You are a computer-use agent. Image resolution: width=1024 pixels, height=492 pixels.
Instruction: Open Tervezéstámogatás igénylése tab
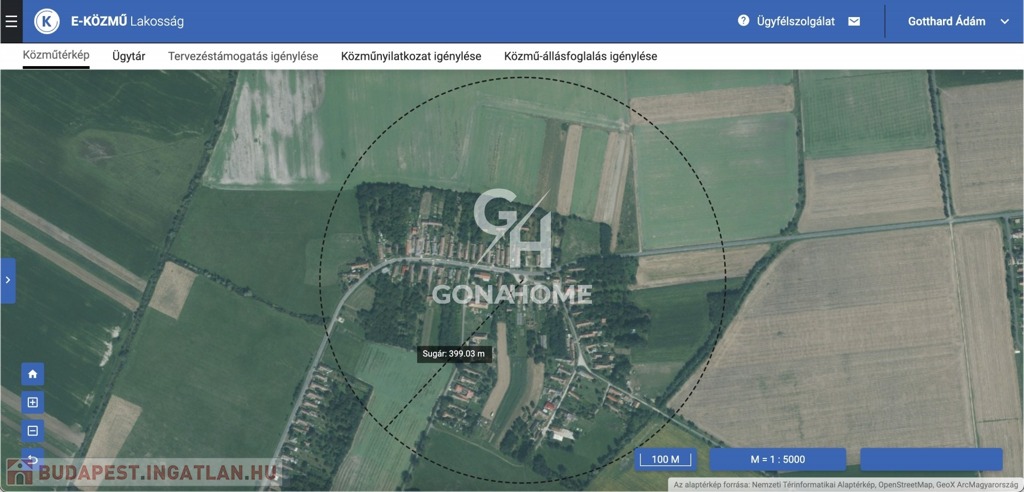coord(243,56)
